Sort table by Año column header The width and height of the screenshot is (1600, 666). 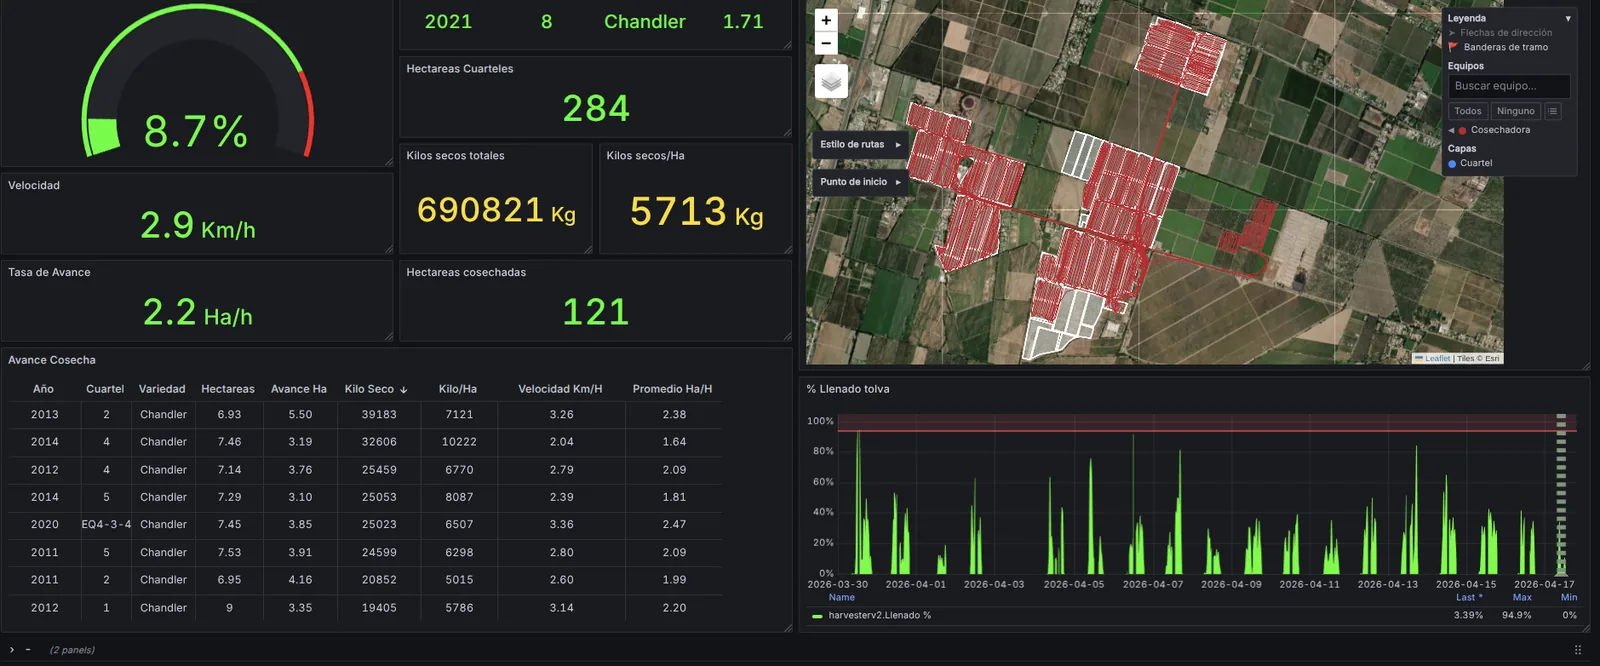[x=43, y=389]
